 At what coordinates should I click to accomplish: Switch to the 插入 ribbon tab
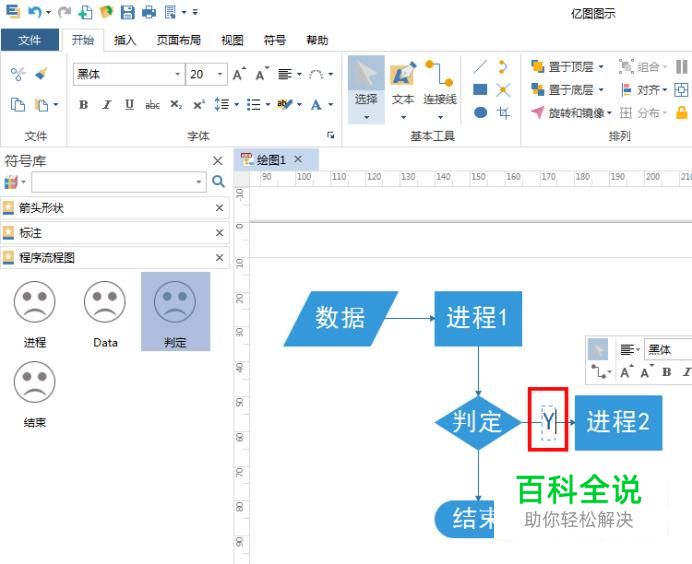click(125, 40)
